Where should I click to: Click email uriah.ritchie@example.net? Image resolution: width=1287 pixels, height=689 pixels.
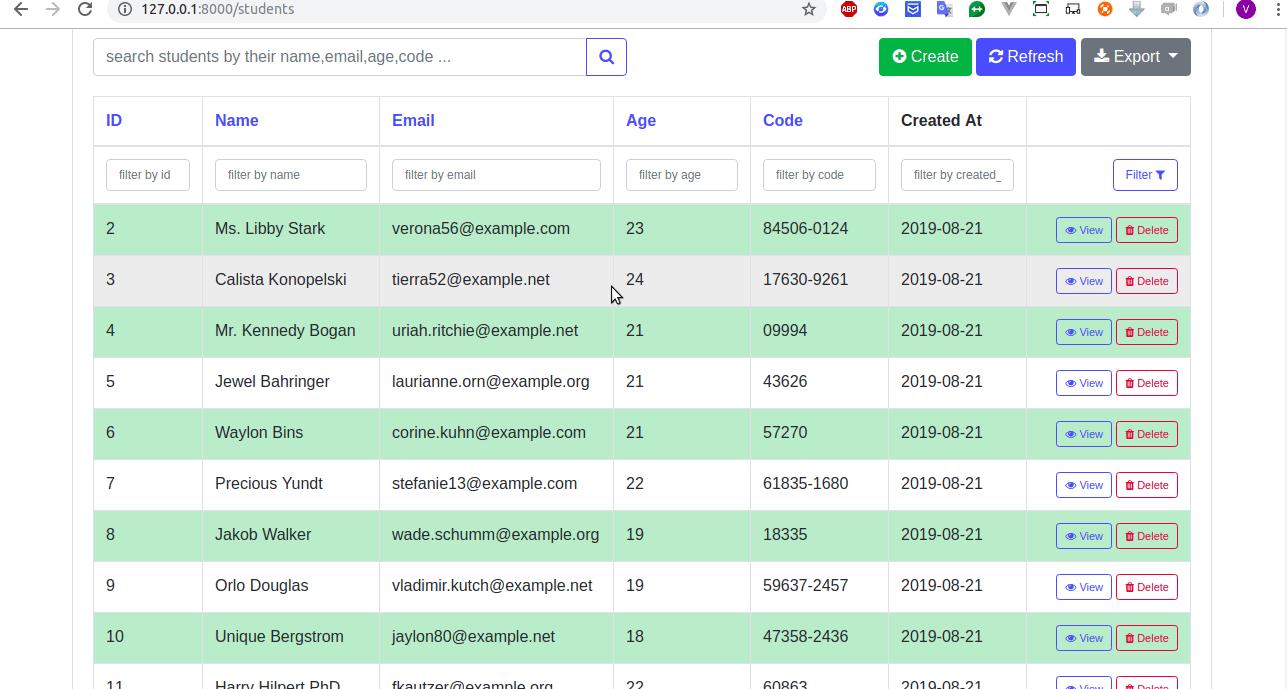(485, 331)
